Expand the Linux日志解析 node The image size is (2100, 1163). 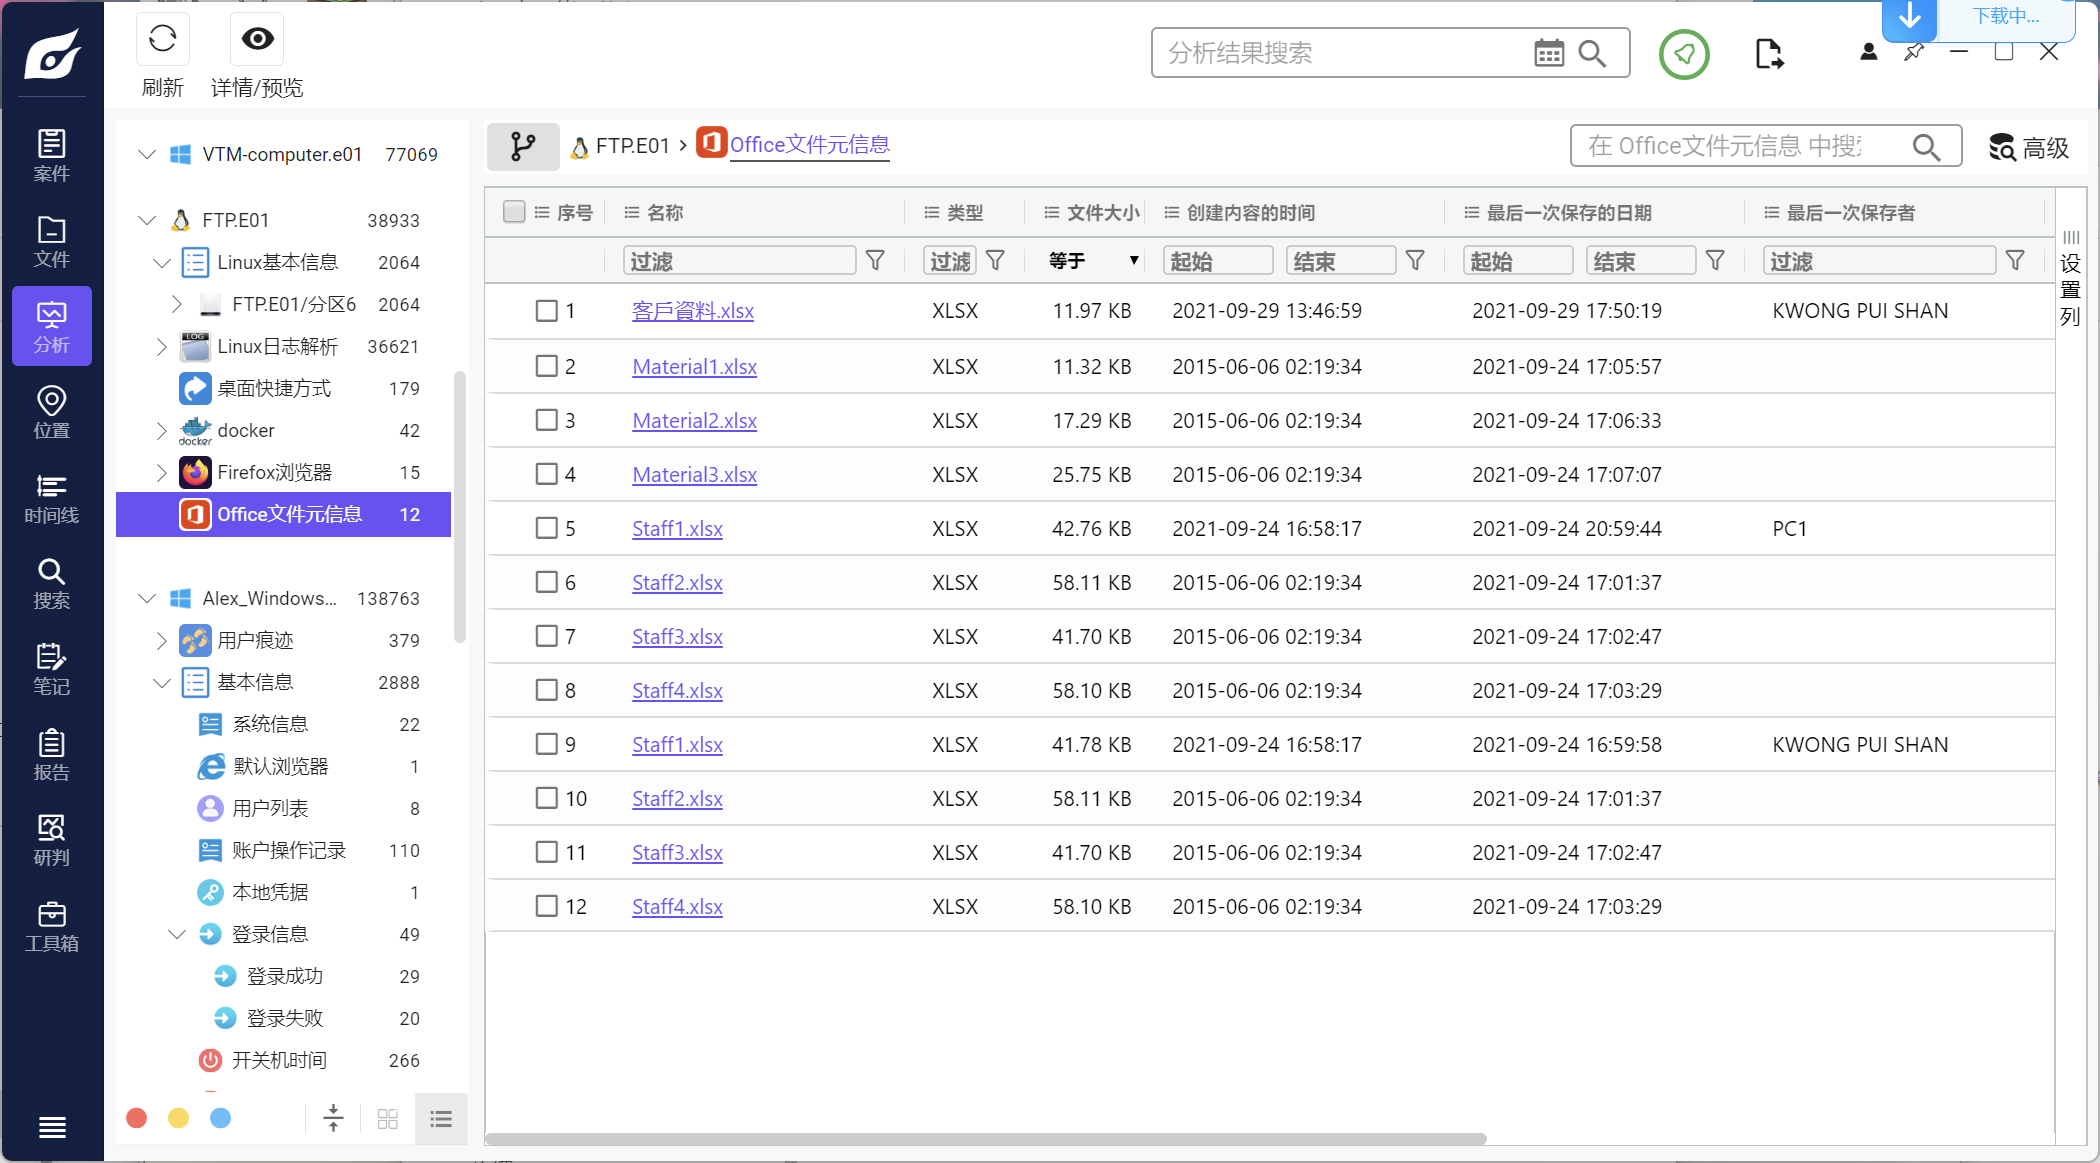pos(162,346)
